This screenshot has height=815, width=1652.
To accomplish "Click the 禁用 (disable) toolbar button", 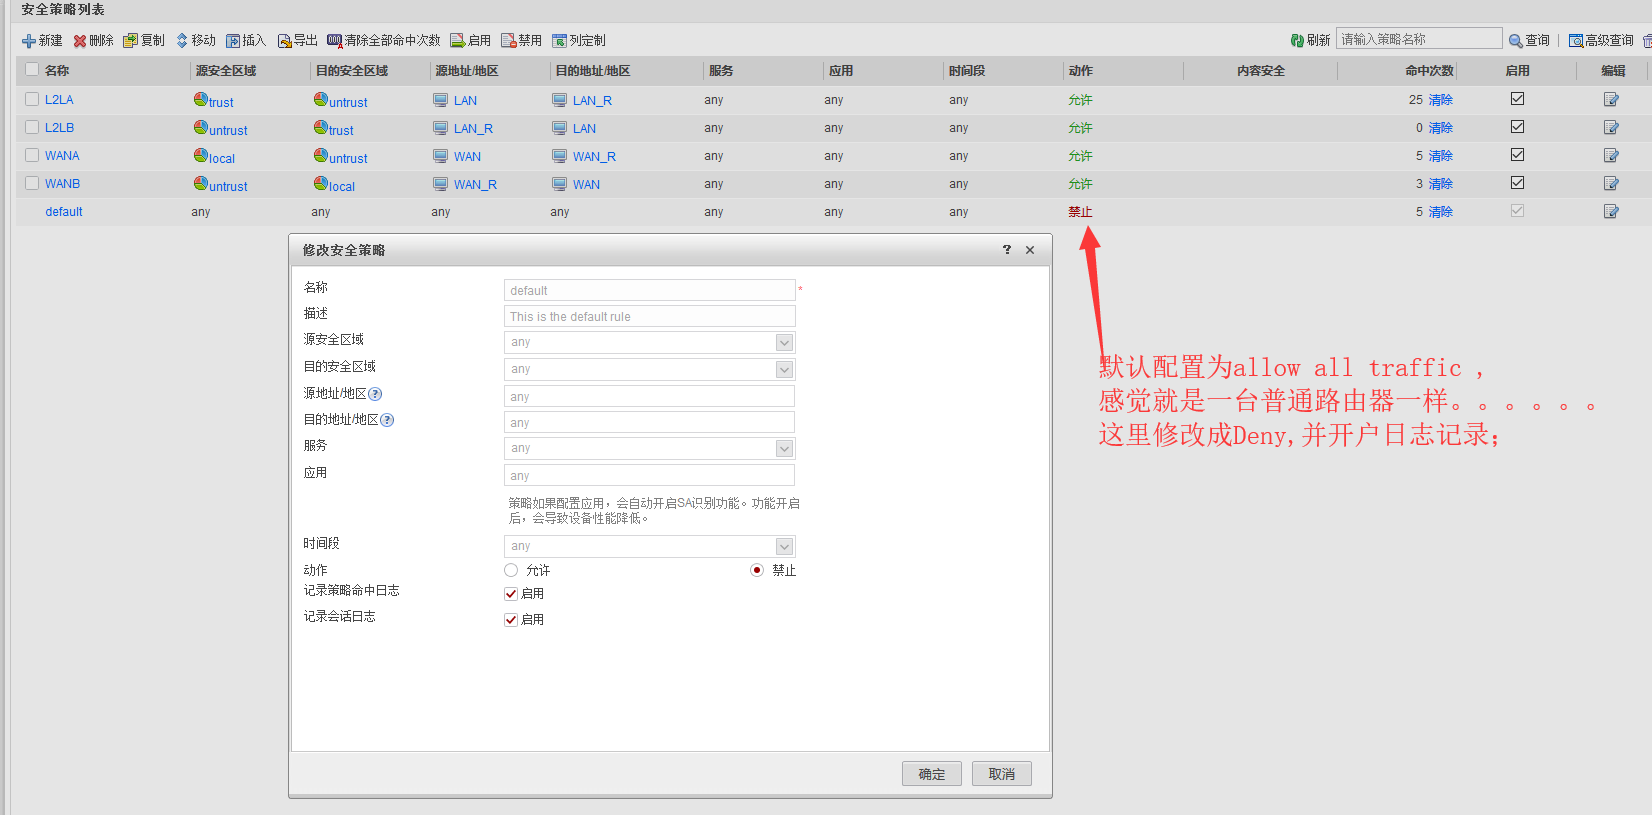I will tap(522, 41).
